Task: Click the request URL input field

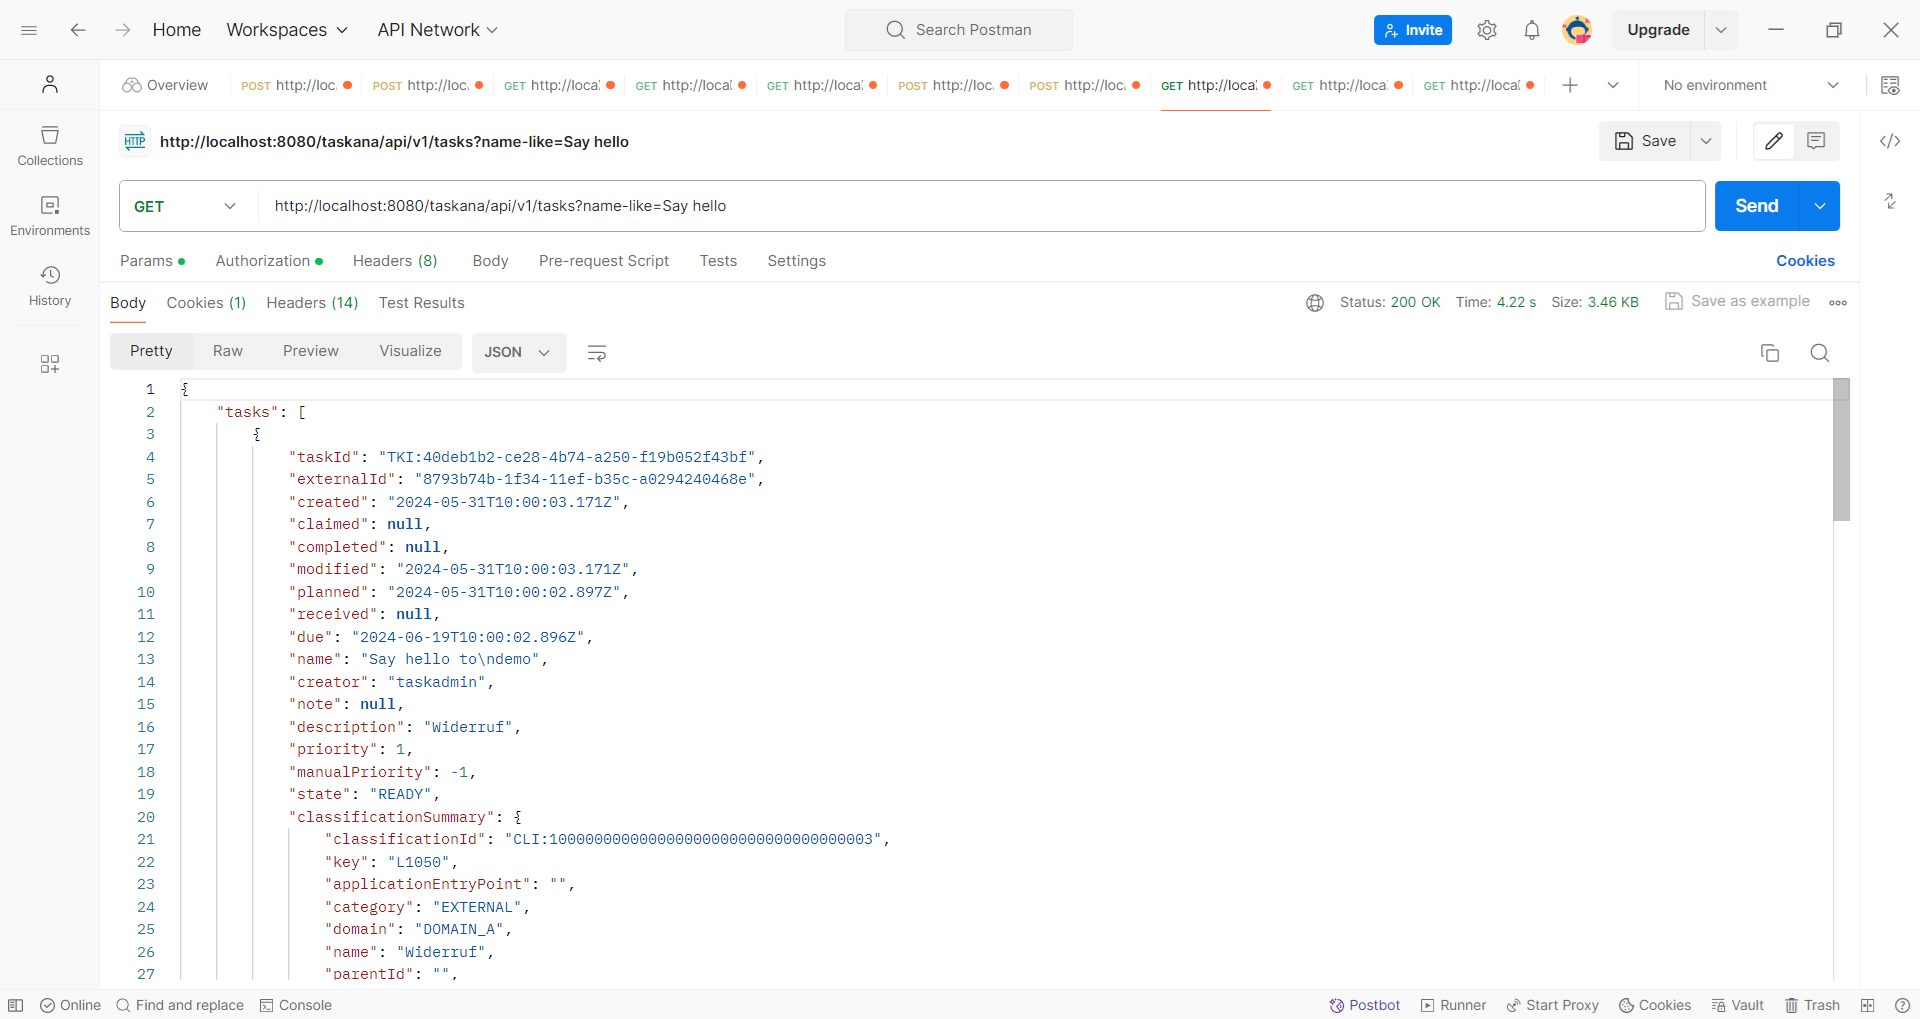Action: pyautogui.click(x=982, y=206)
